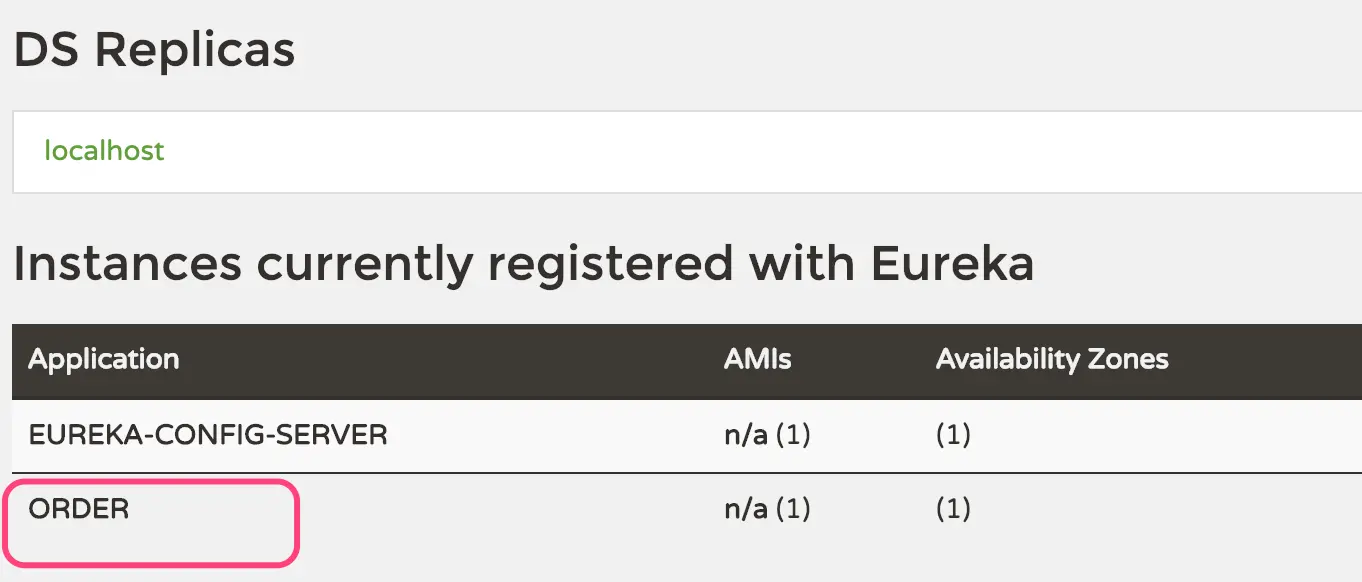The width and height of the screenshot is (1362, 582).
Task: Click AMI count (1) in EUREKA-CONFIG-SERVER row
Action: 792,436
